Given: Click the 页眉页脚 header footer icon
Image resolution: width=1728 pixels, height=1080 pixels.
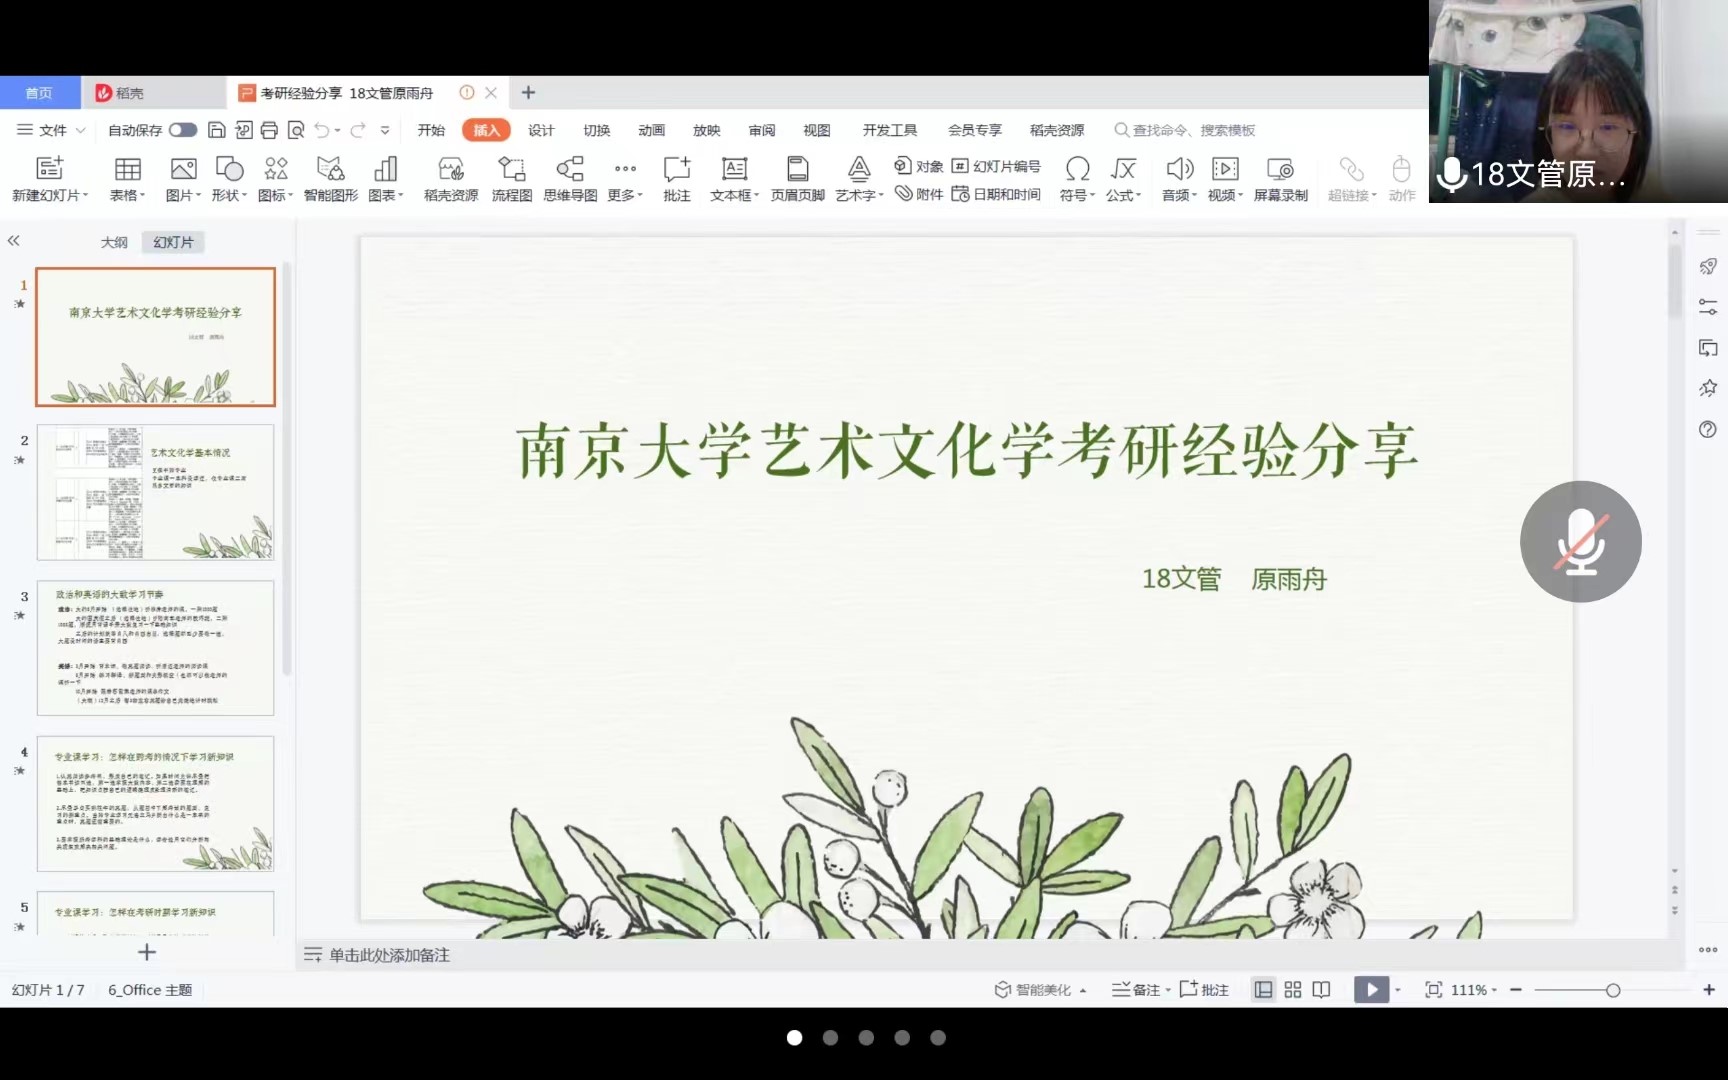Looking at the screenshot, I should click(797, 169).
